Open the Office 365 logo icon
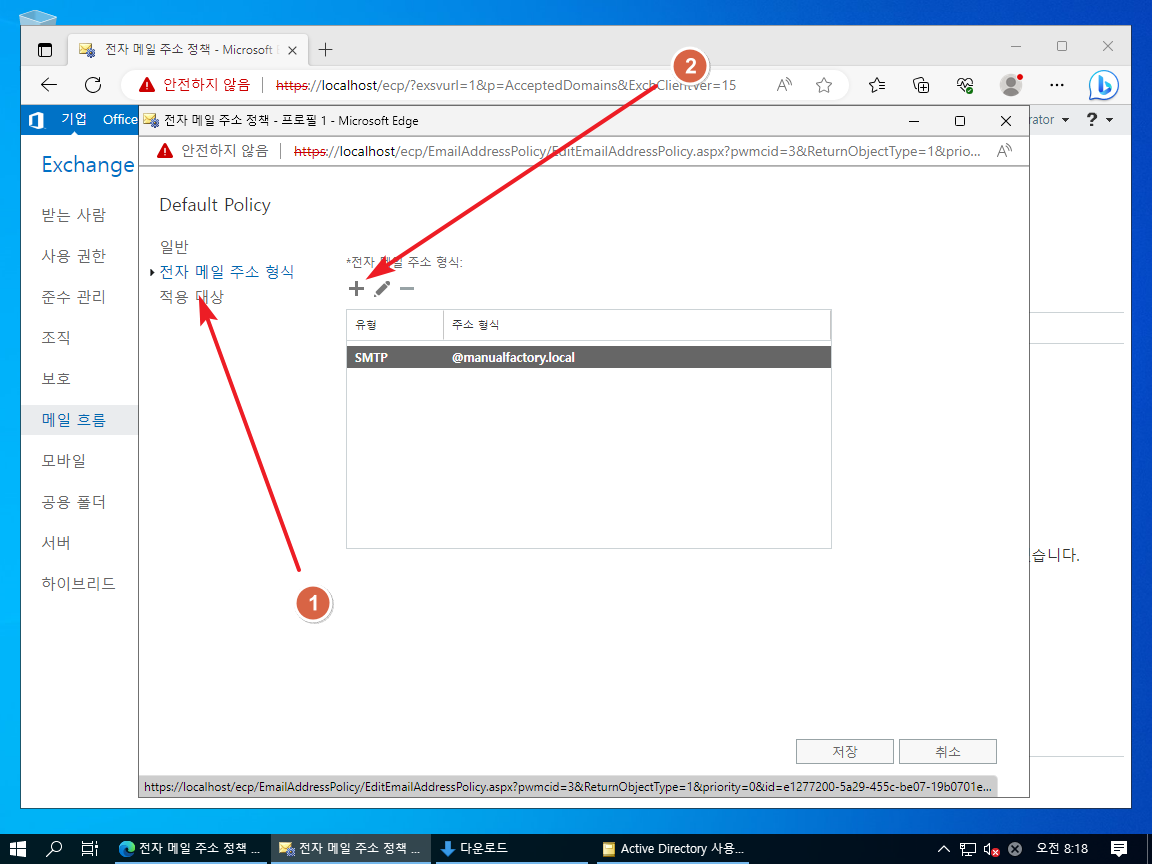The image size is (1152, 864). pyautogui.click(x=37, y=120)
